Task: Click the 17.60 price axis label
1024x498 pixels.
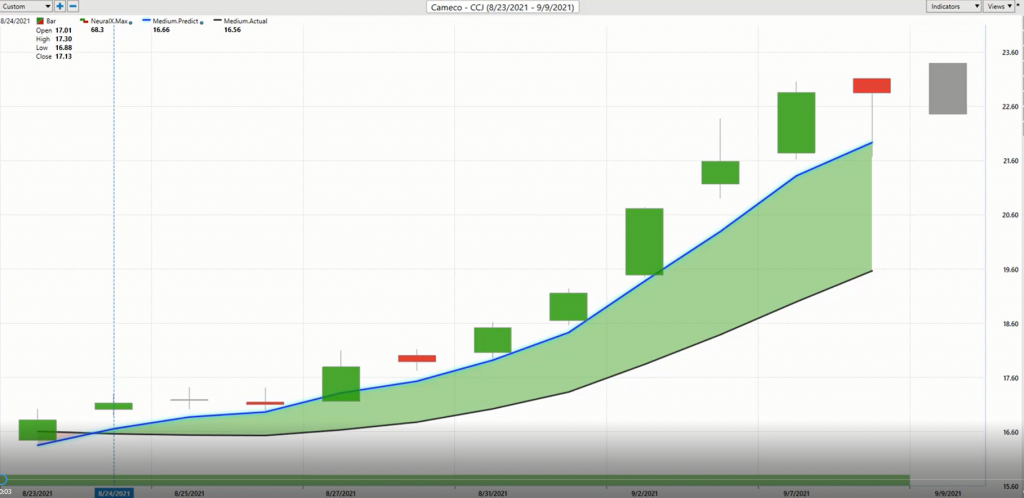Action: pyautogui.click(x=1008, y=379)
